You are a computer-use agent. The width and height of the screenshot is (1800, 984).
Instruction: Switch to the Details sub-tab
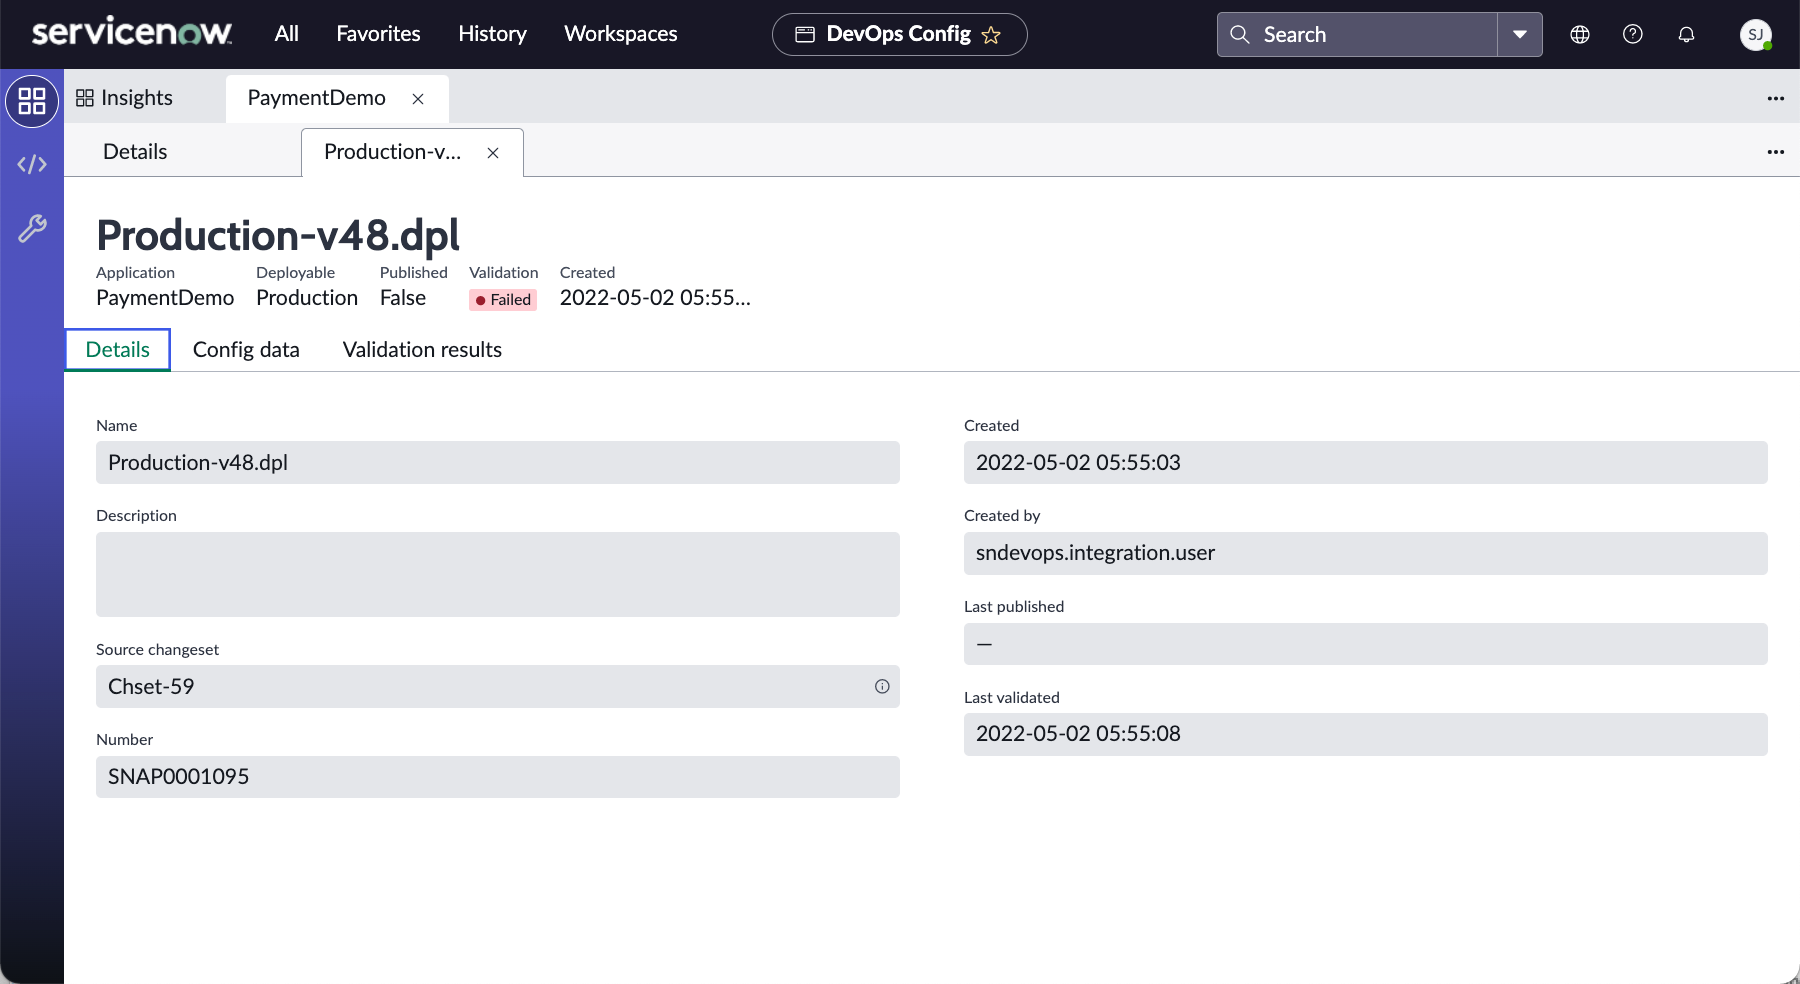coord(135,152)
